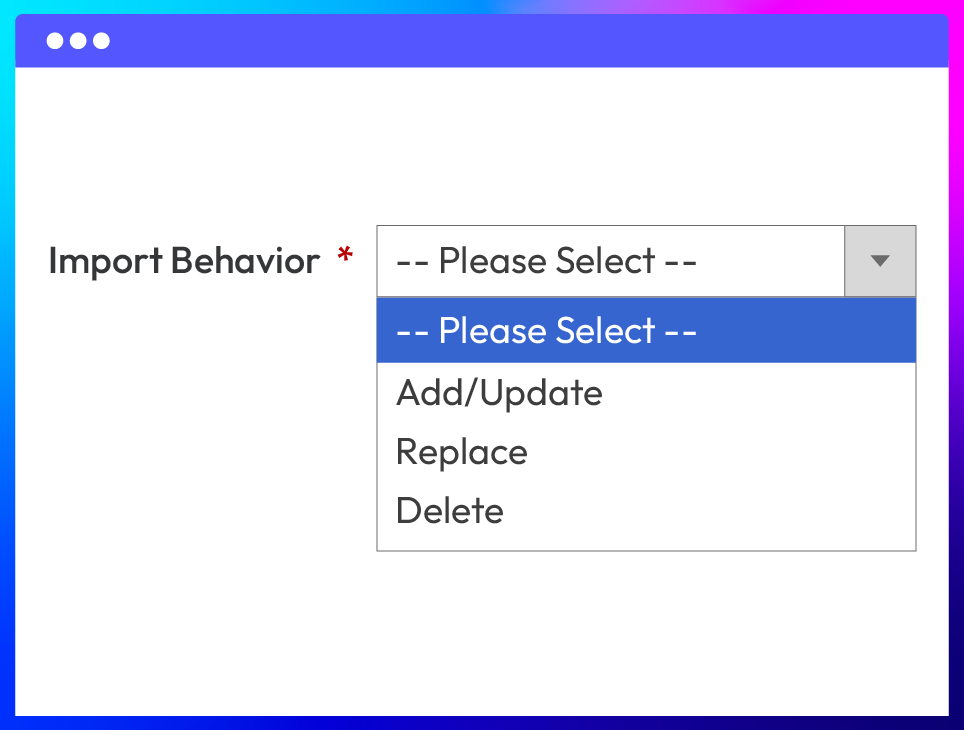The width and height of the screenshot is (964, 730).
Task: Select the Add/Update option
Action: (499, 392)
